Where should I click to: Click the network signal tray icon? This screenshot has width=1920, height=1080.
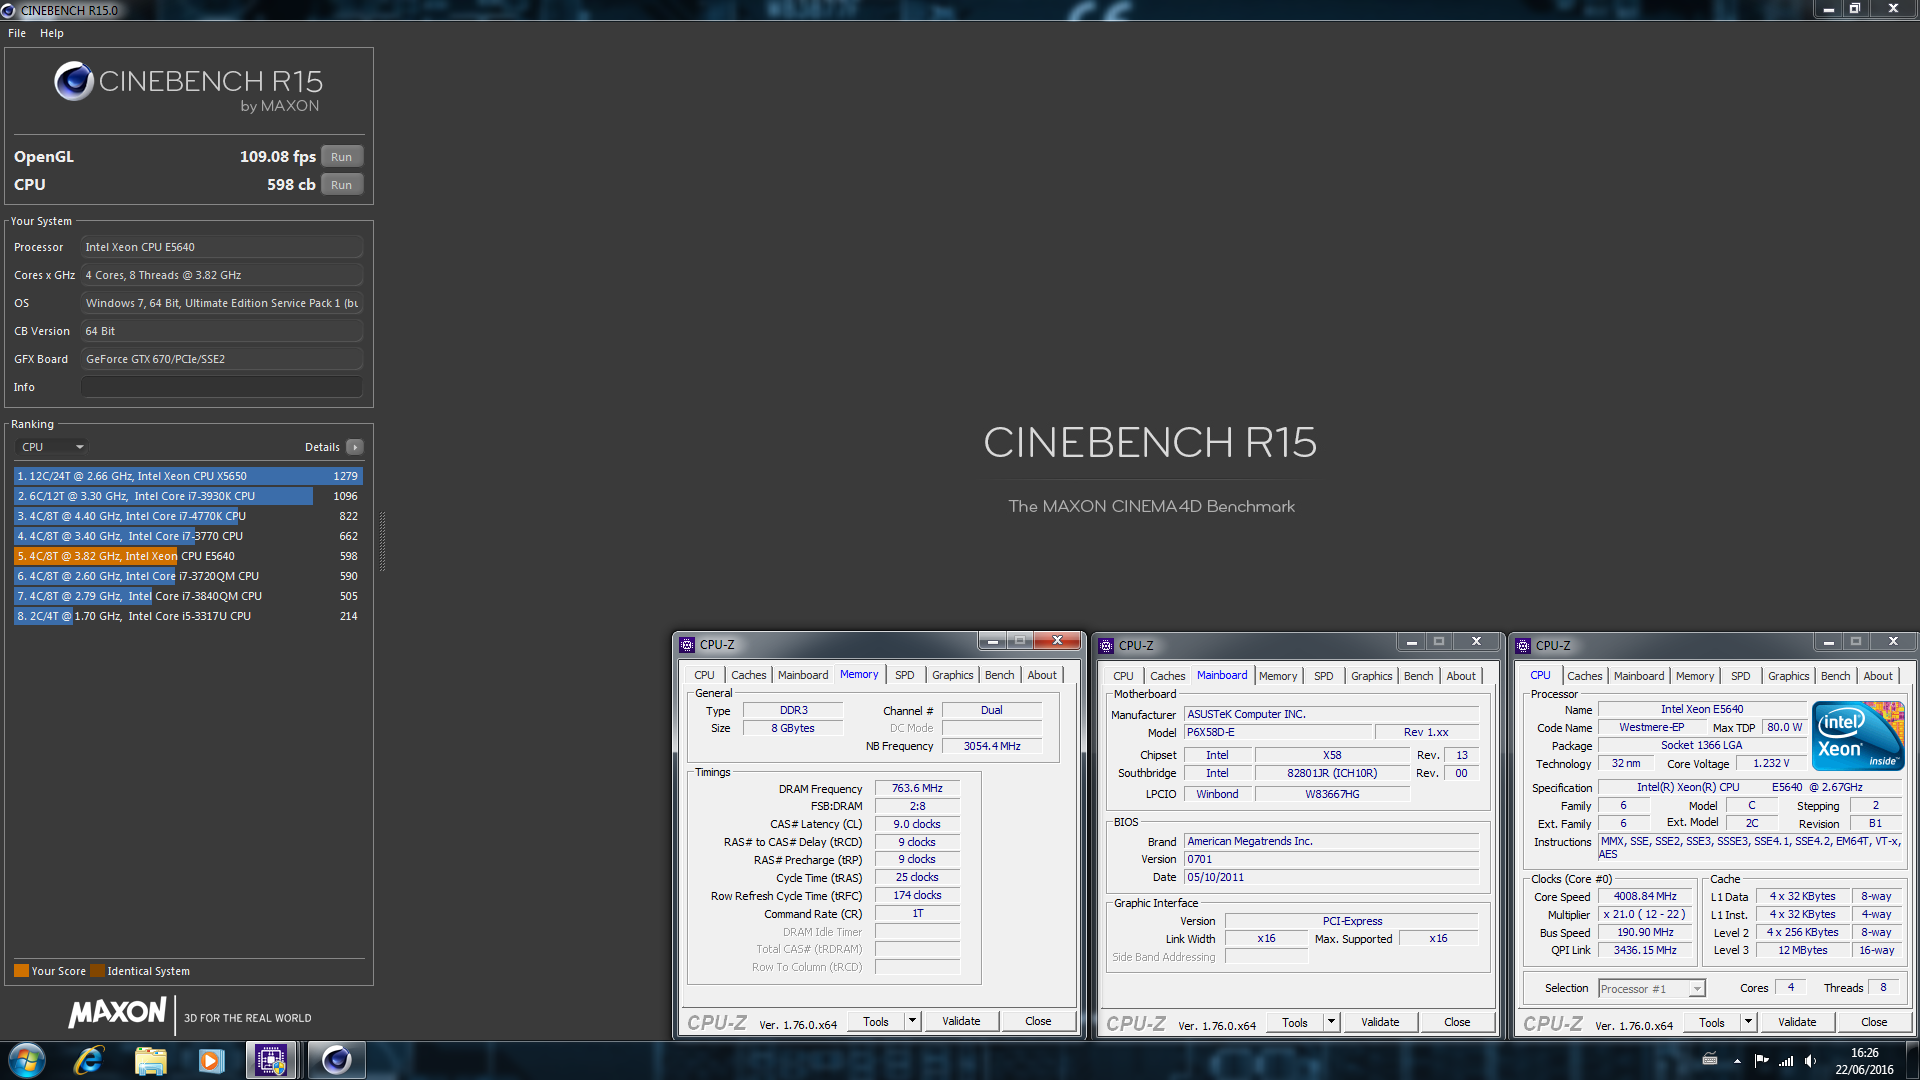pyautogui.click(x=1786, y=1061)
